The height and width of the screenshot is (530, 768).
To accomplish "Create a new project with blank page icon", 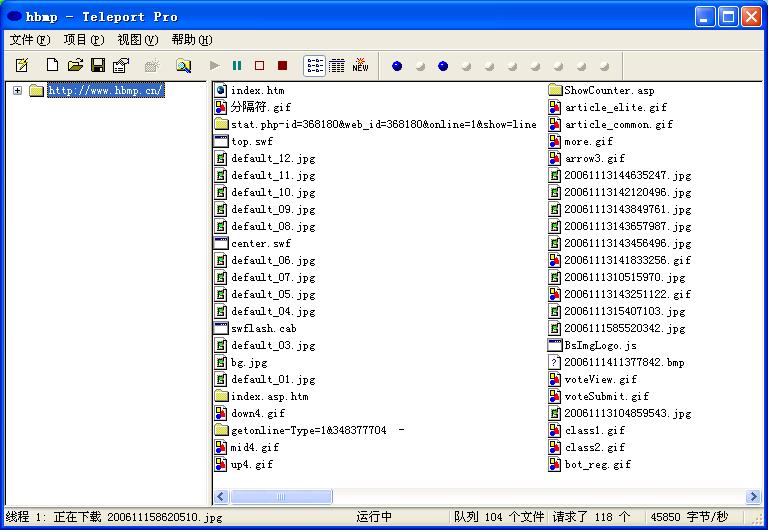I will point(52,66).
